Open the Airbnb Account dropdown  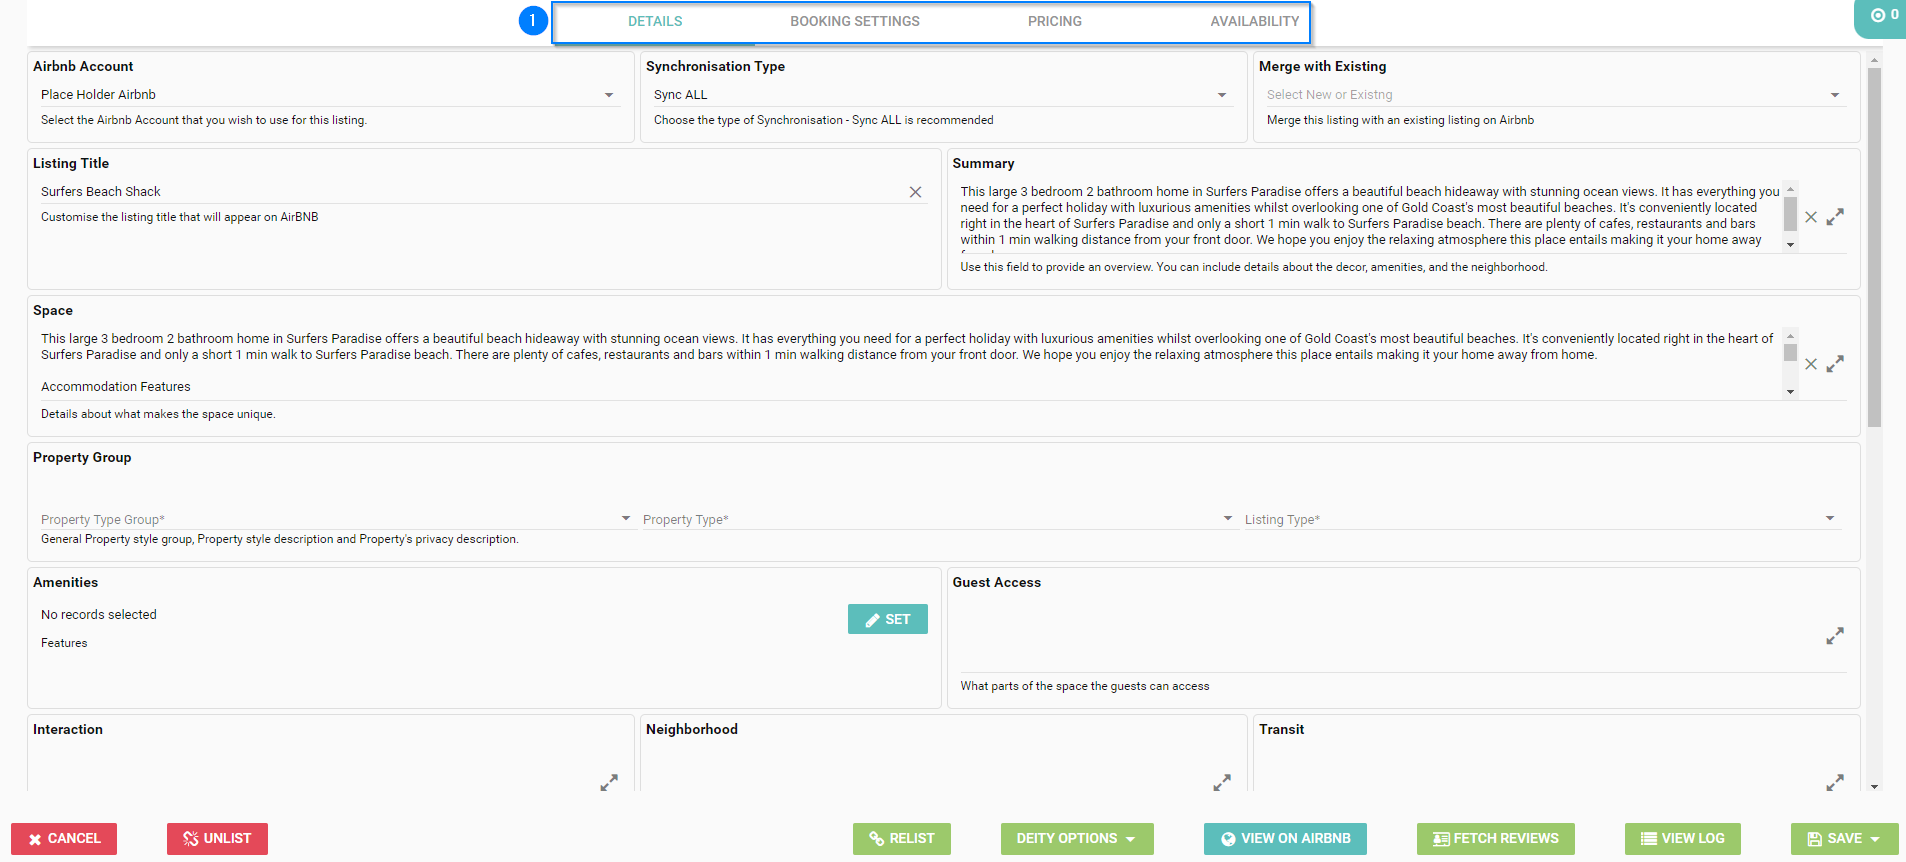click(x=608, y=95)
